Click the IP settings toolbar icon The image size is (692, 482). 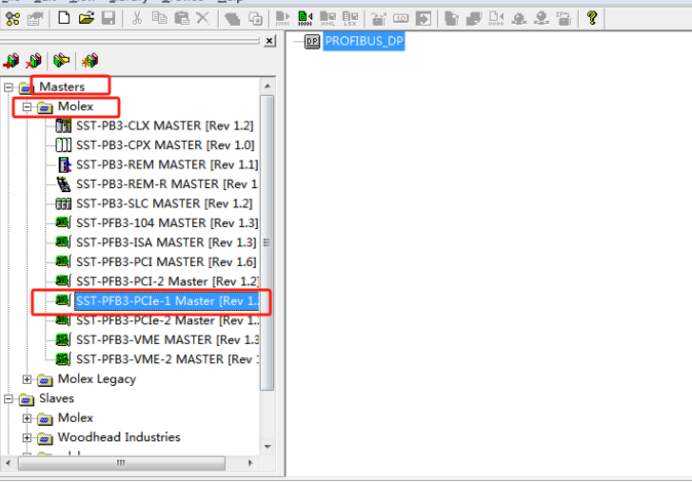(x=564, y=18)
